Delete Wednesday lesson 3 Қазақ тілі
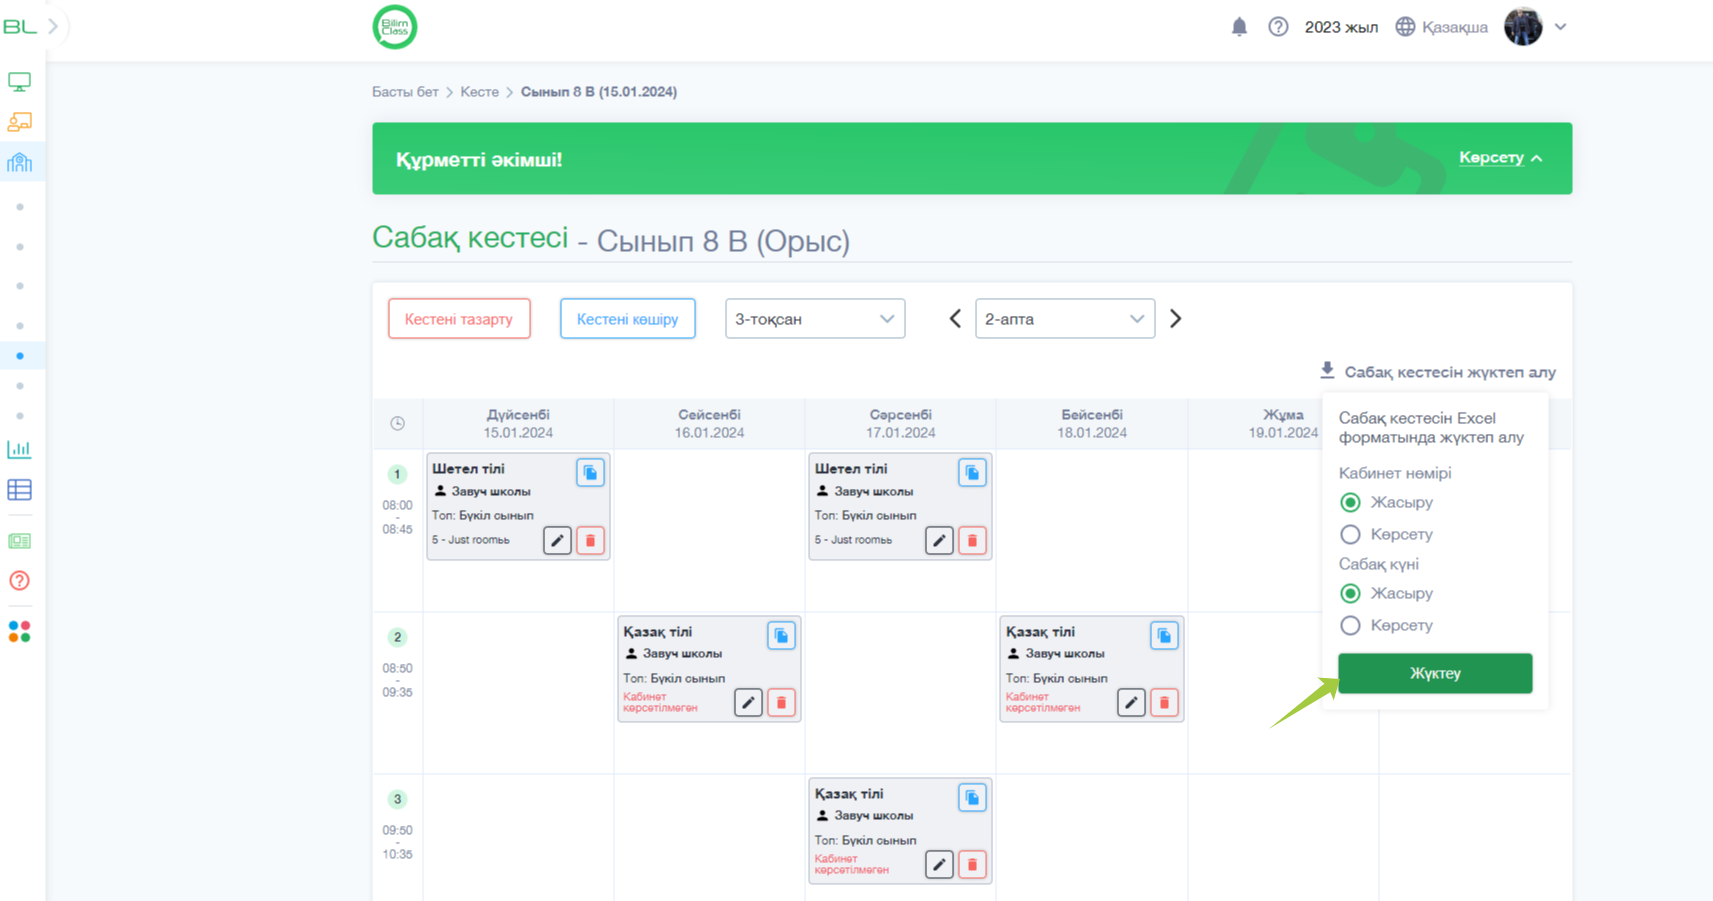 (x=972, y=865)
